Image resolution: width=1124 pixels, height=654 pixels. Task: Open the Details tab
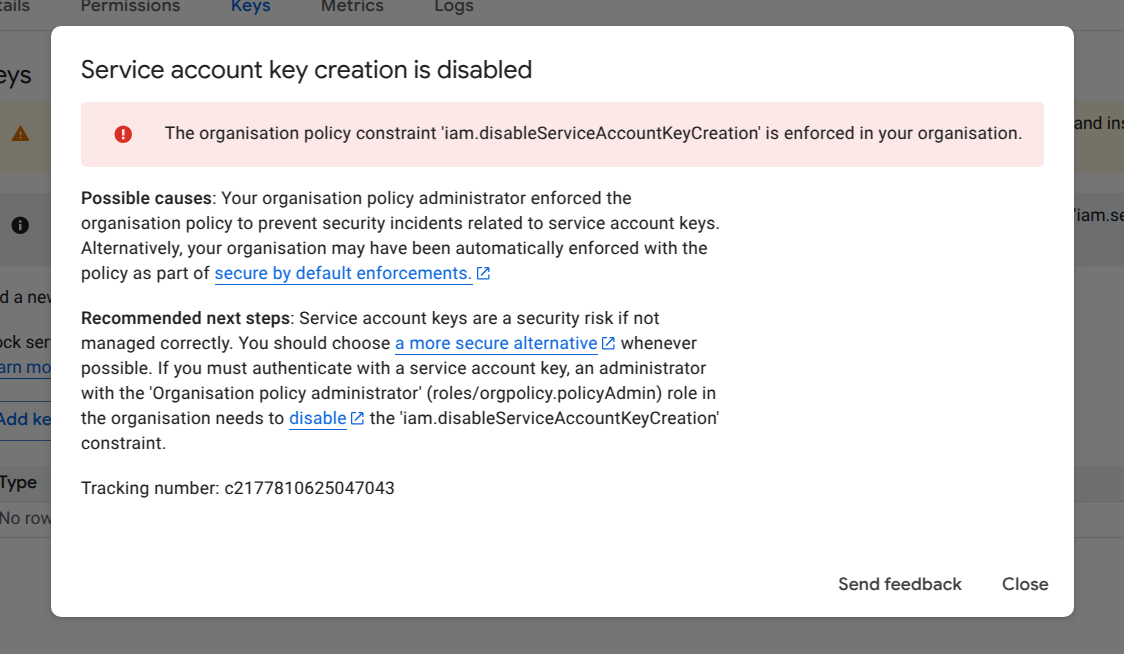[x=17, y=6]
